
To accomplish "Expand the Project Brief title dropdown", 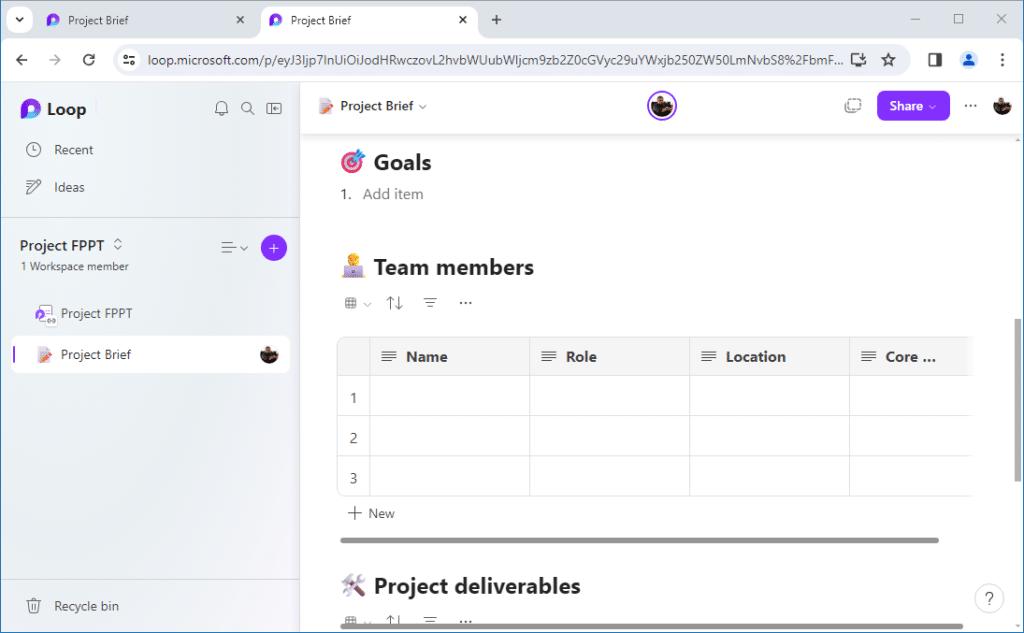I will 422,106.
